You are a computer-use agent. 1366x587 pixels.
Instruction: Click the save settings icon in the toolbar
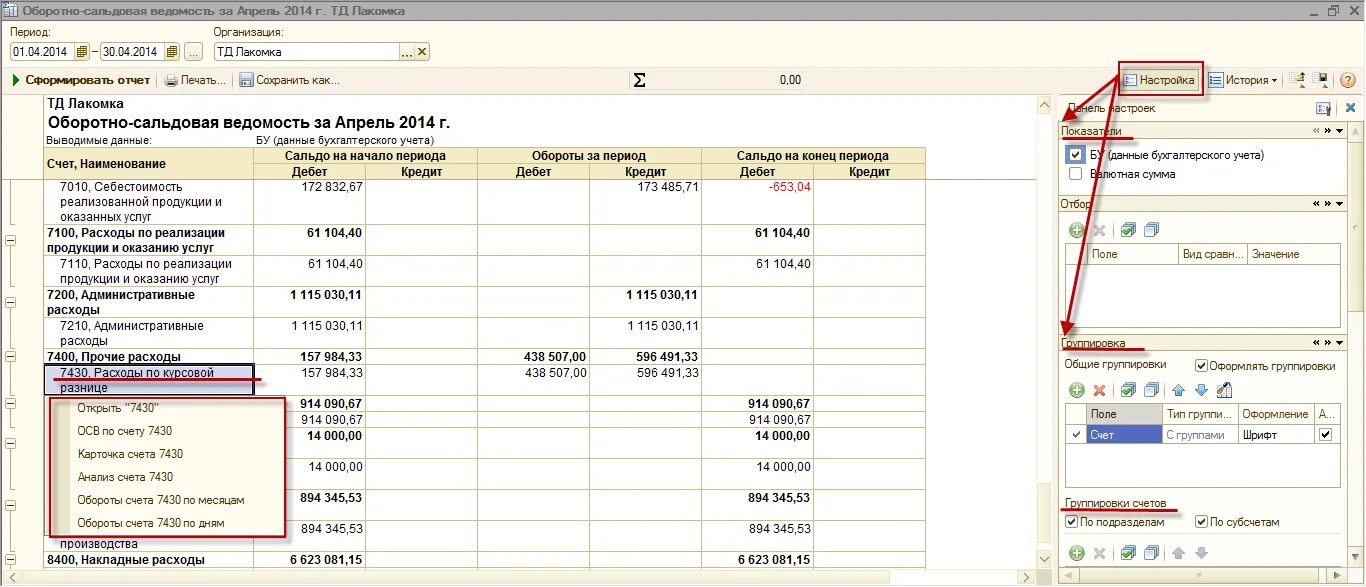pyautogui.click(x=1321, y=80)
